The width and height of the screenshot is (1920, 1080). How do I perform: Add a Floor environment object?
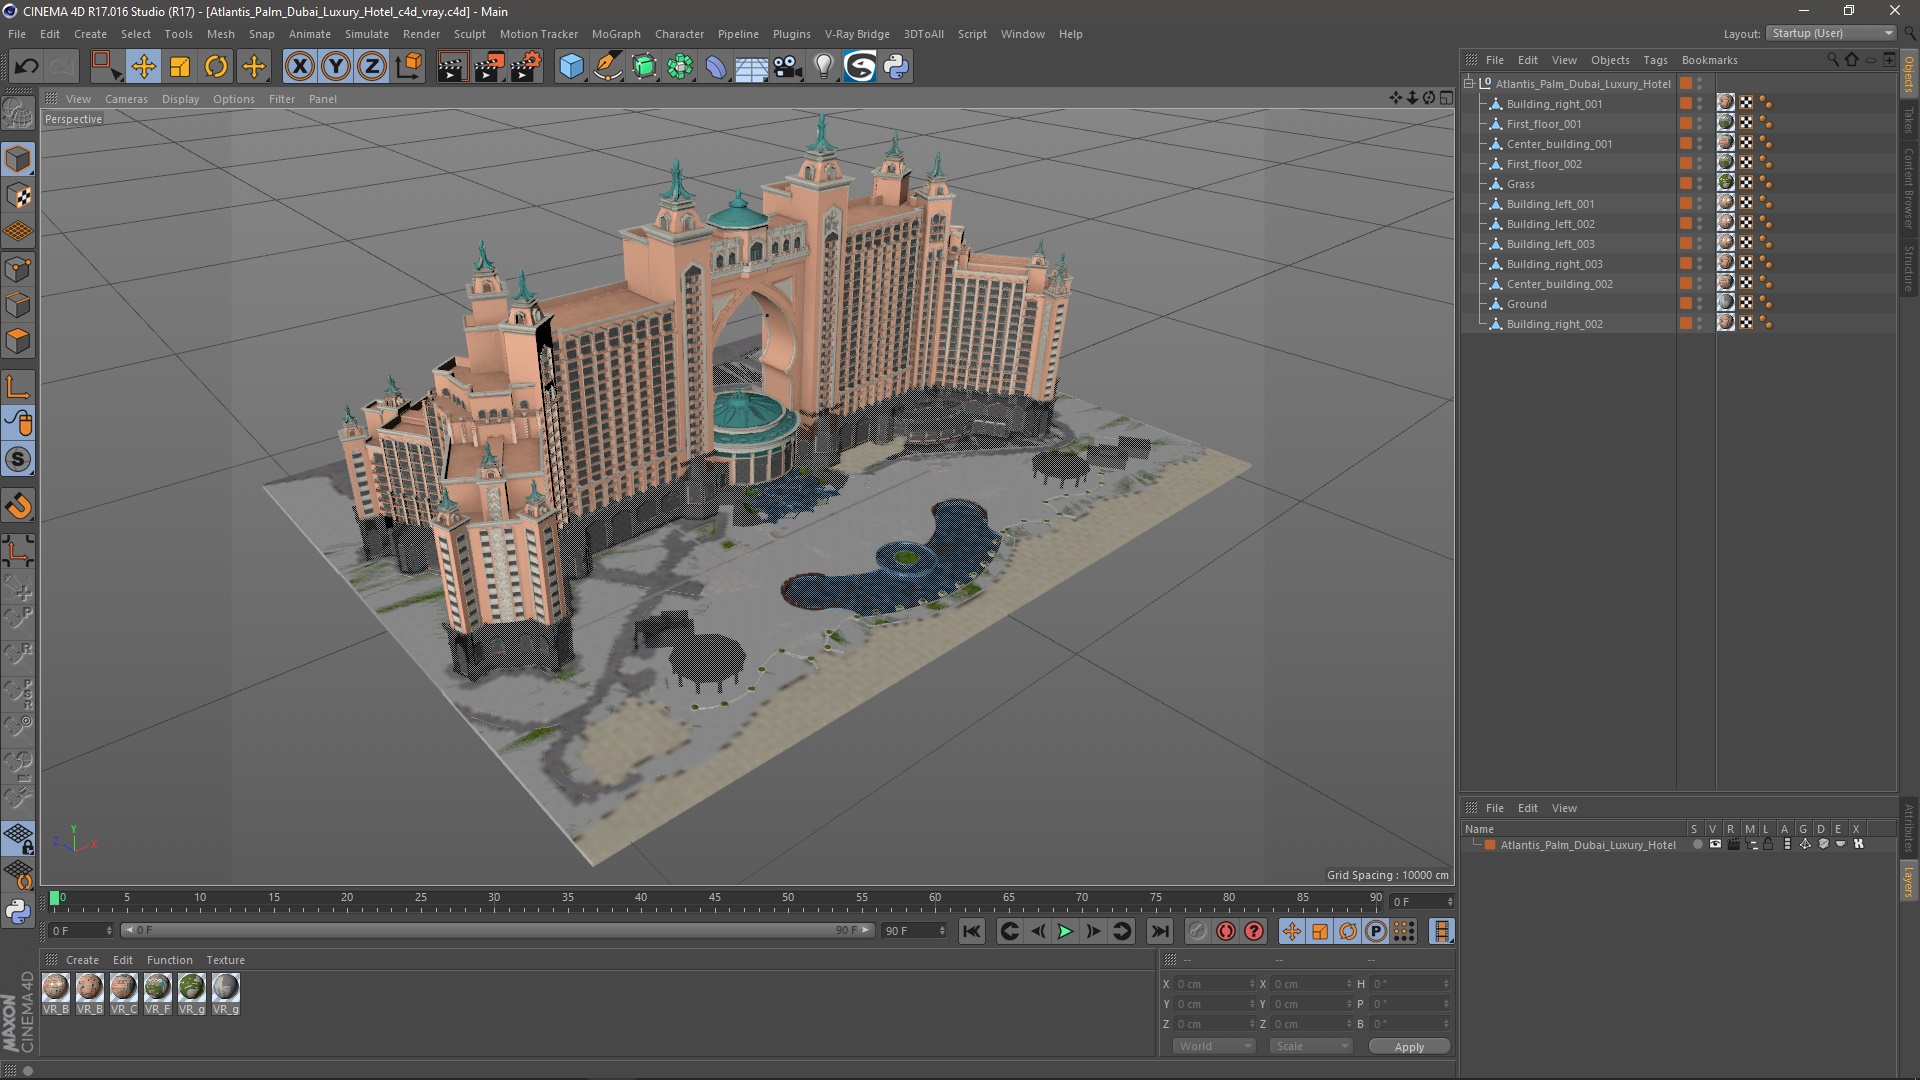coord(751,67)
